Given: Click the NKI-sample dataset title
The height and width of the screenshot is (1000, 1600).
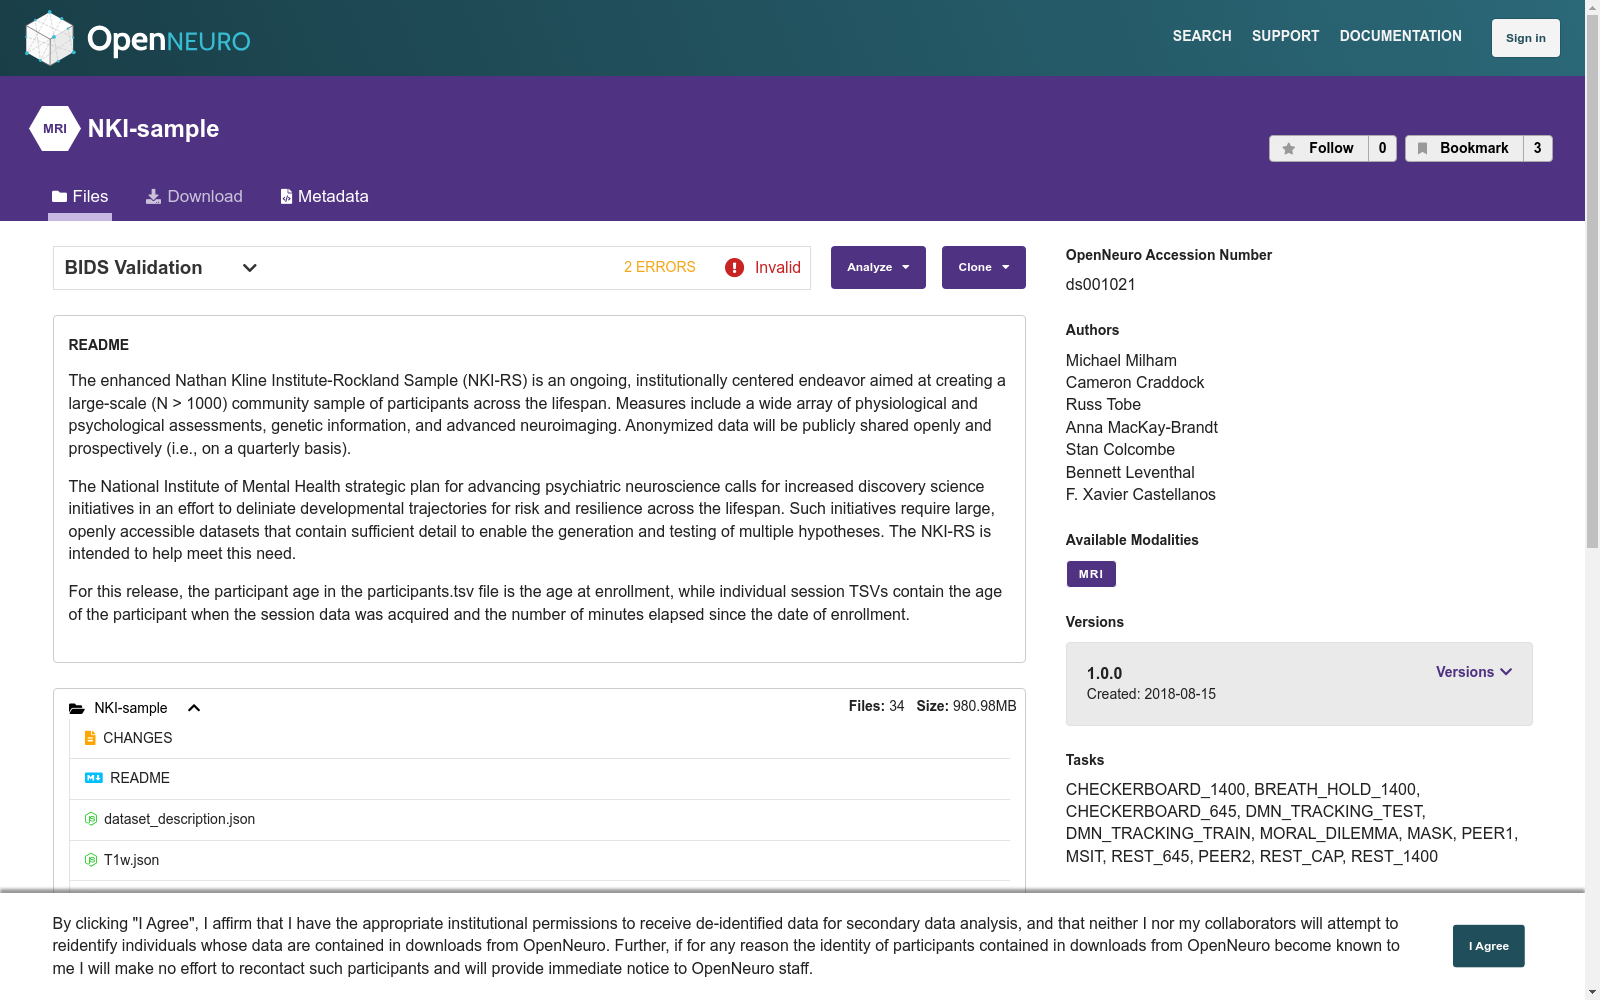Looking at the screenshot, I should point(153,129).
